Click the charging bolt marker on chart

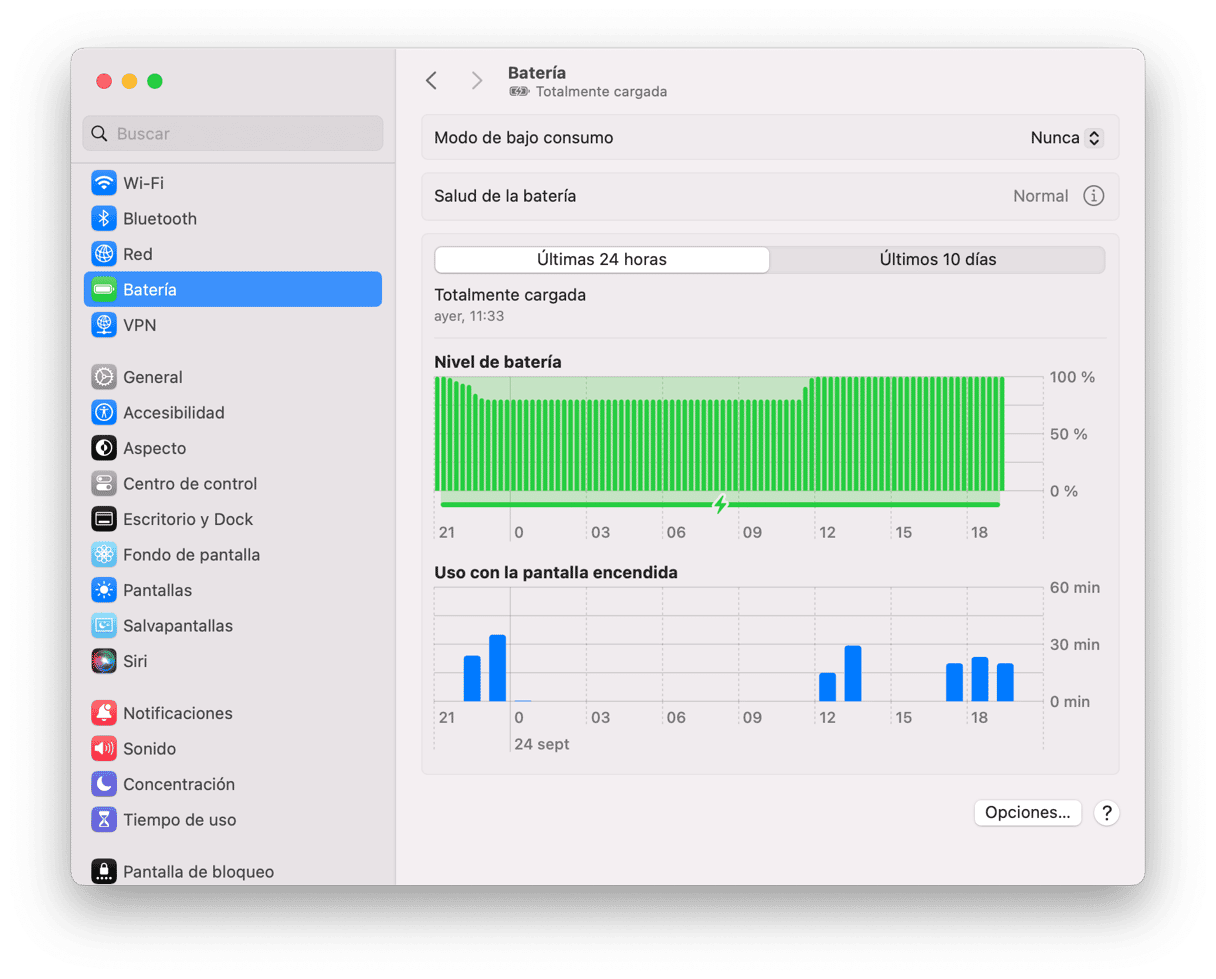click(720, 504)
